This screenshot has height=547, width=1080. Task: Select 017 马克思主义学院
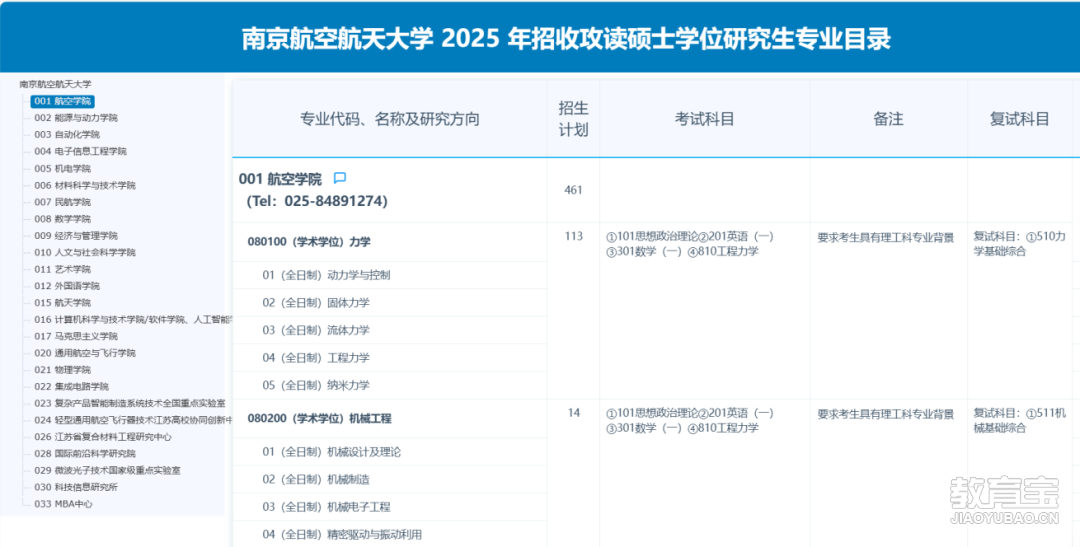pos(76,336)
